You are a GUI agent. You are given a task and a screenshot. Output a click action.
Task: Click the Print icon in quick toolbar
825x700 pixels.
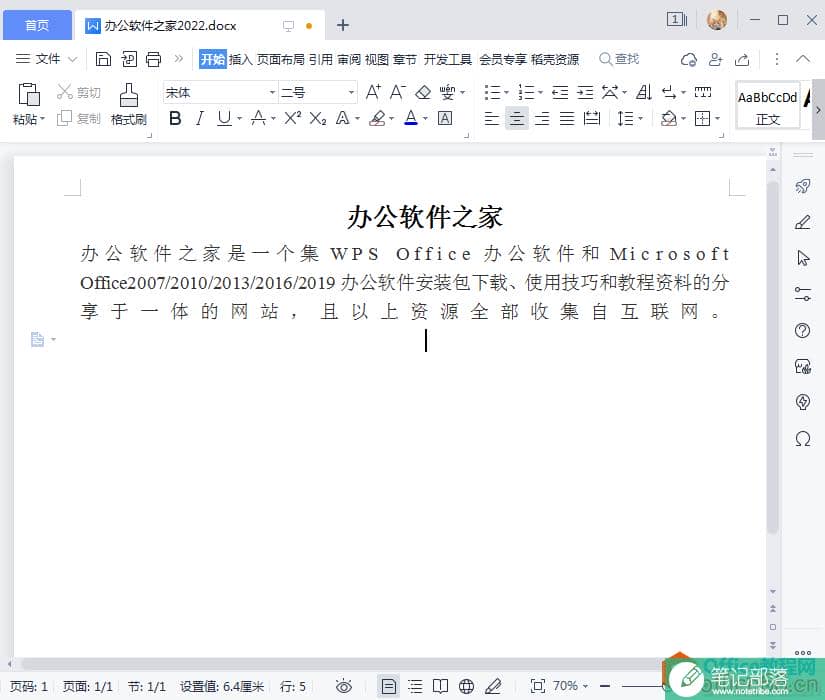[154, 59]
